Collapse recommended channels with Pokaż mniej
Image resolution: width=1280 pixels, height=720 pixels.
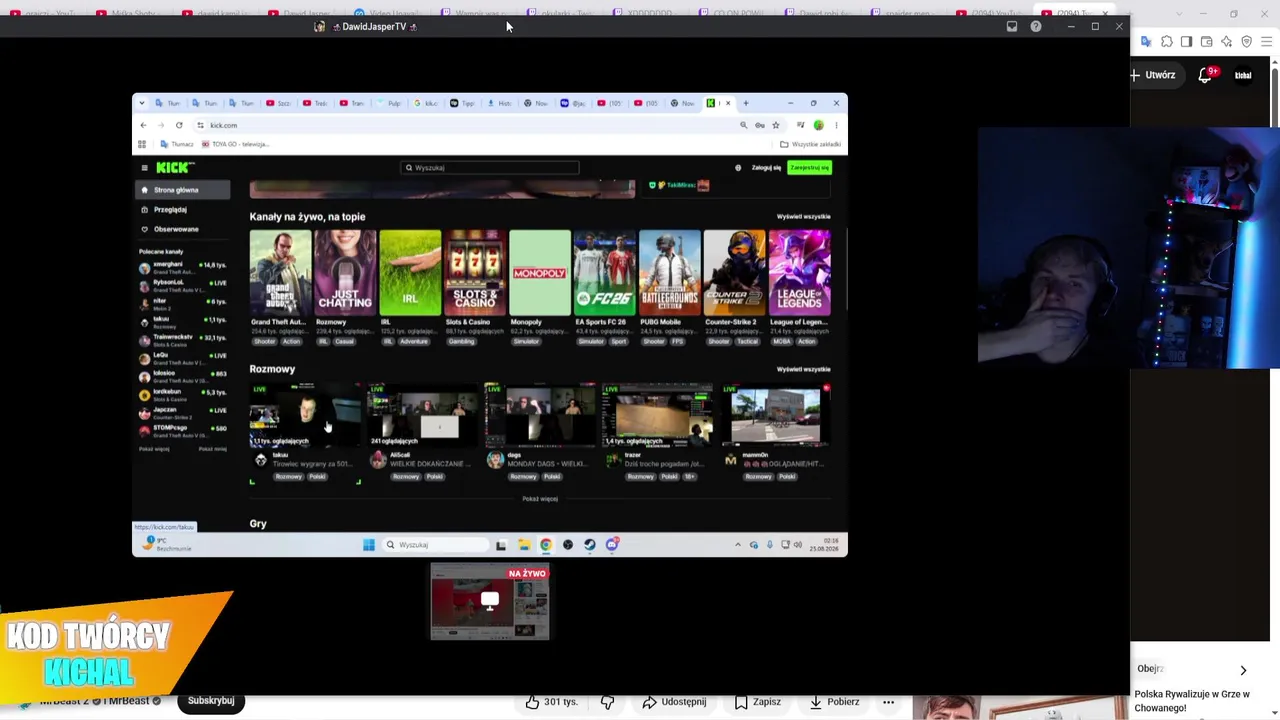point(213,449)
